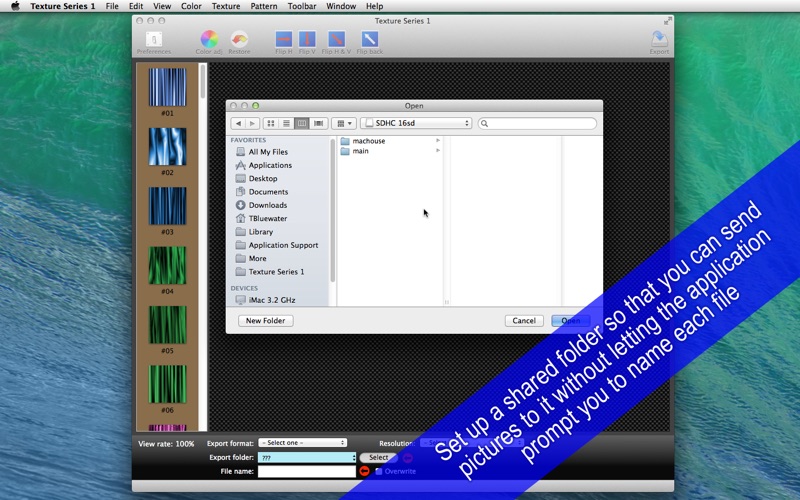The height and width of the screenshot is (500, 800).
Task: Click the File name input field
Action: pos(307,471)
